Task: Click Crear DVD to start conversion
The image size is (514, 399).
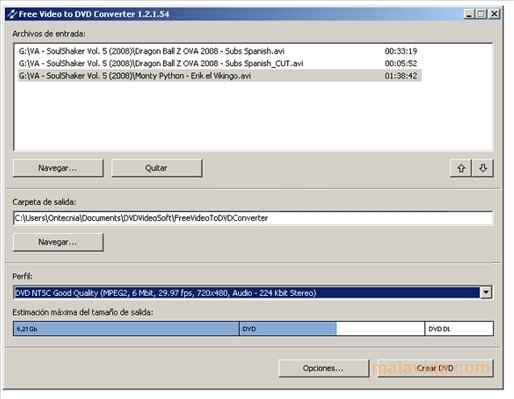Action: click(x=435, y=368)
